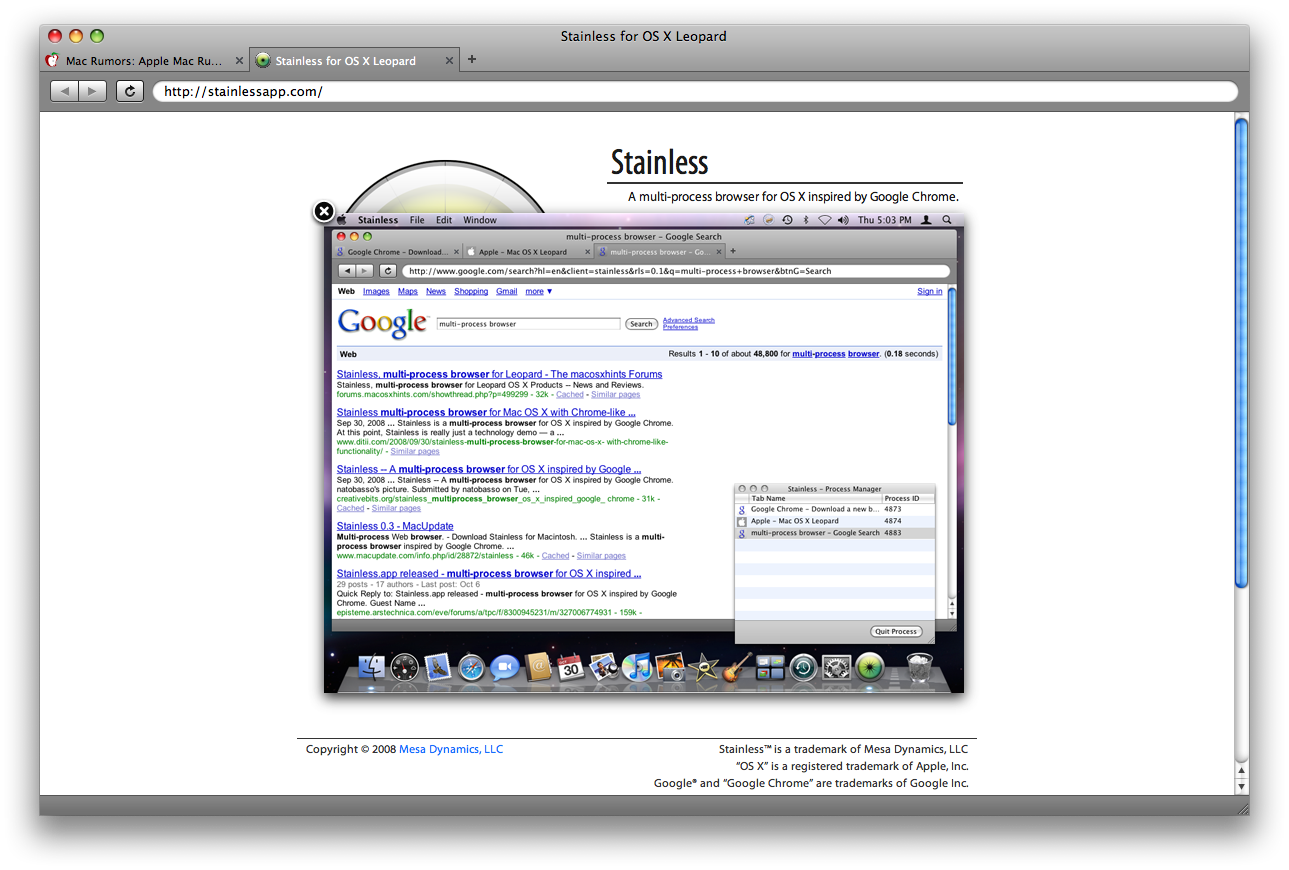Click the main page's vertical scrollbar thumb
This screenshot has height=870, width=1289.
pyautogui.click(x=1241, y=352)
